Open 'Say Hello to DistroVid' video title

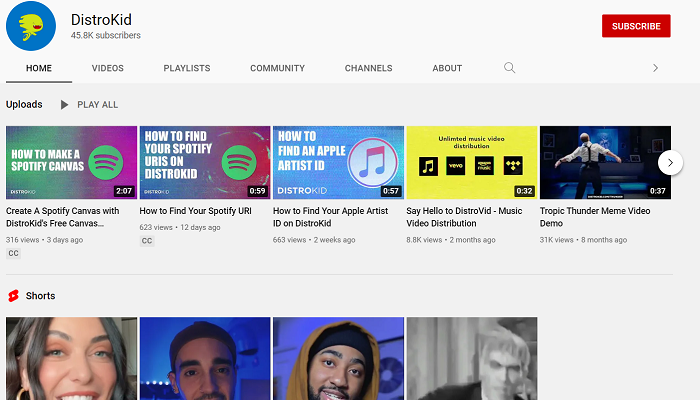[464, 217]
